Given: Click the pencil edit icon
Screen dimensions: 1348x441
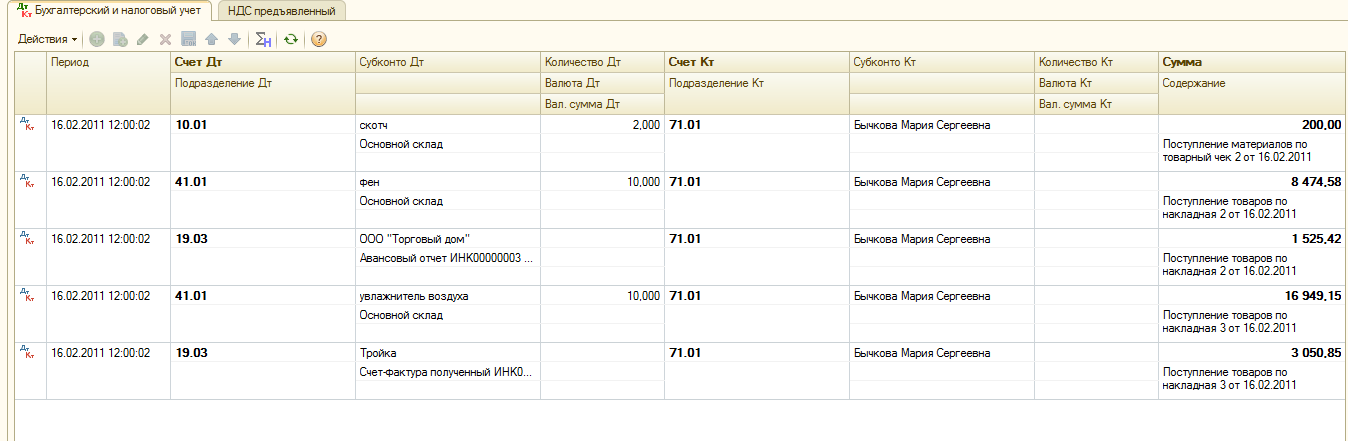Looking at the screenshot, I should point(143,39).
